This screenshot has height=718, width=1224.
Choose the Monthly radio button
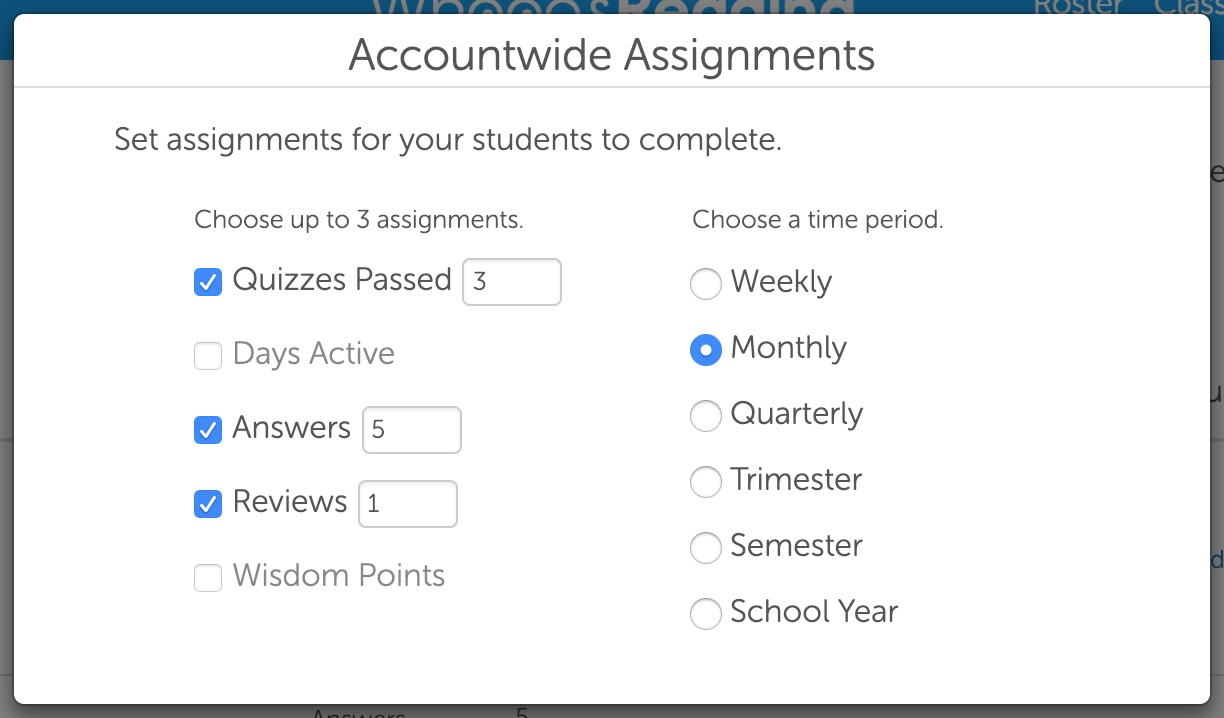706,350
